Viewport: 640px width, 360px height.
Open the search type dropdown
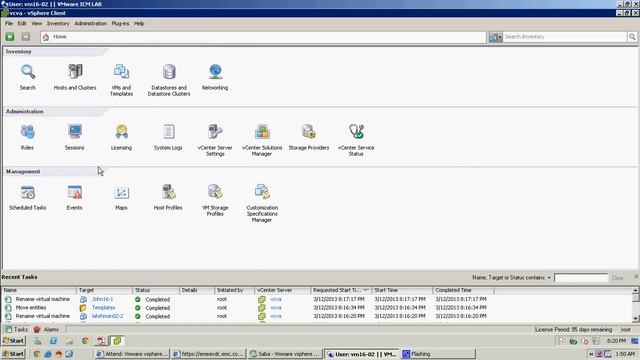pyautogui.click(x=495, y=37)
